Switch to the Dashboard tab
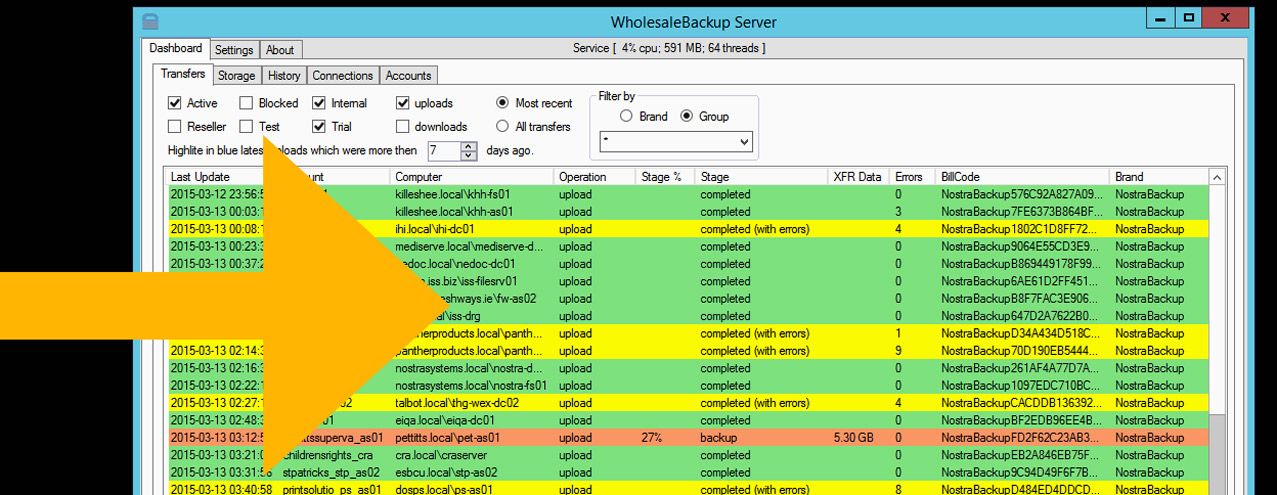This screenshot has width=1277, height=495. pyautogui.click(x=176, y=48)
